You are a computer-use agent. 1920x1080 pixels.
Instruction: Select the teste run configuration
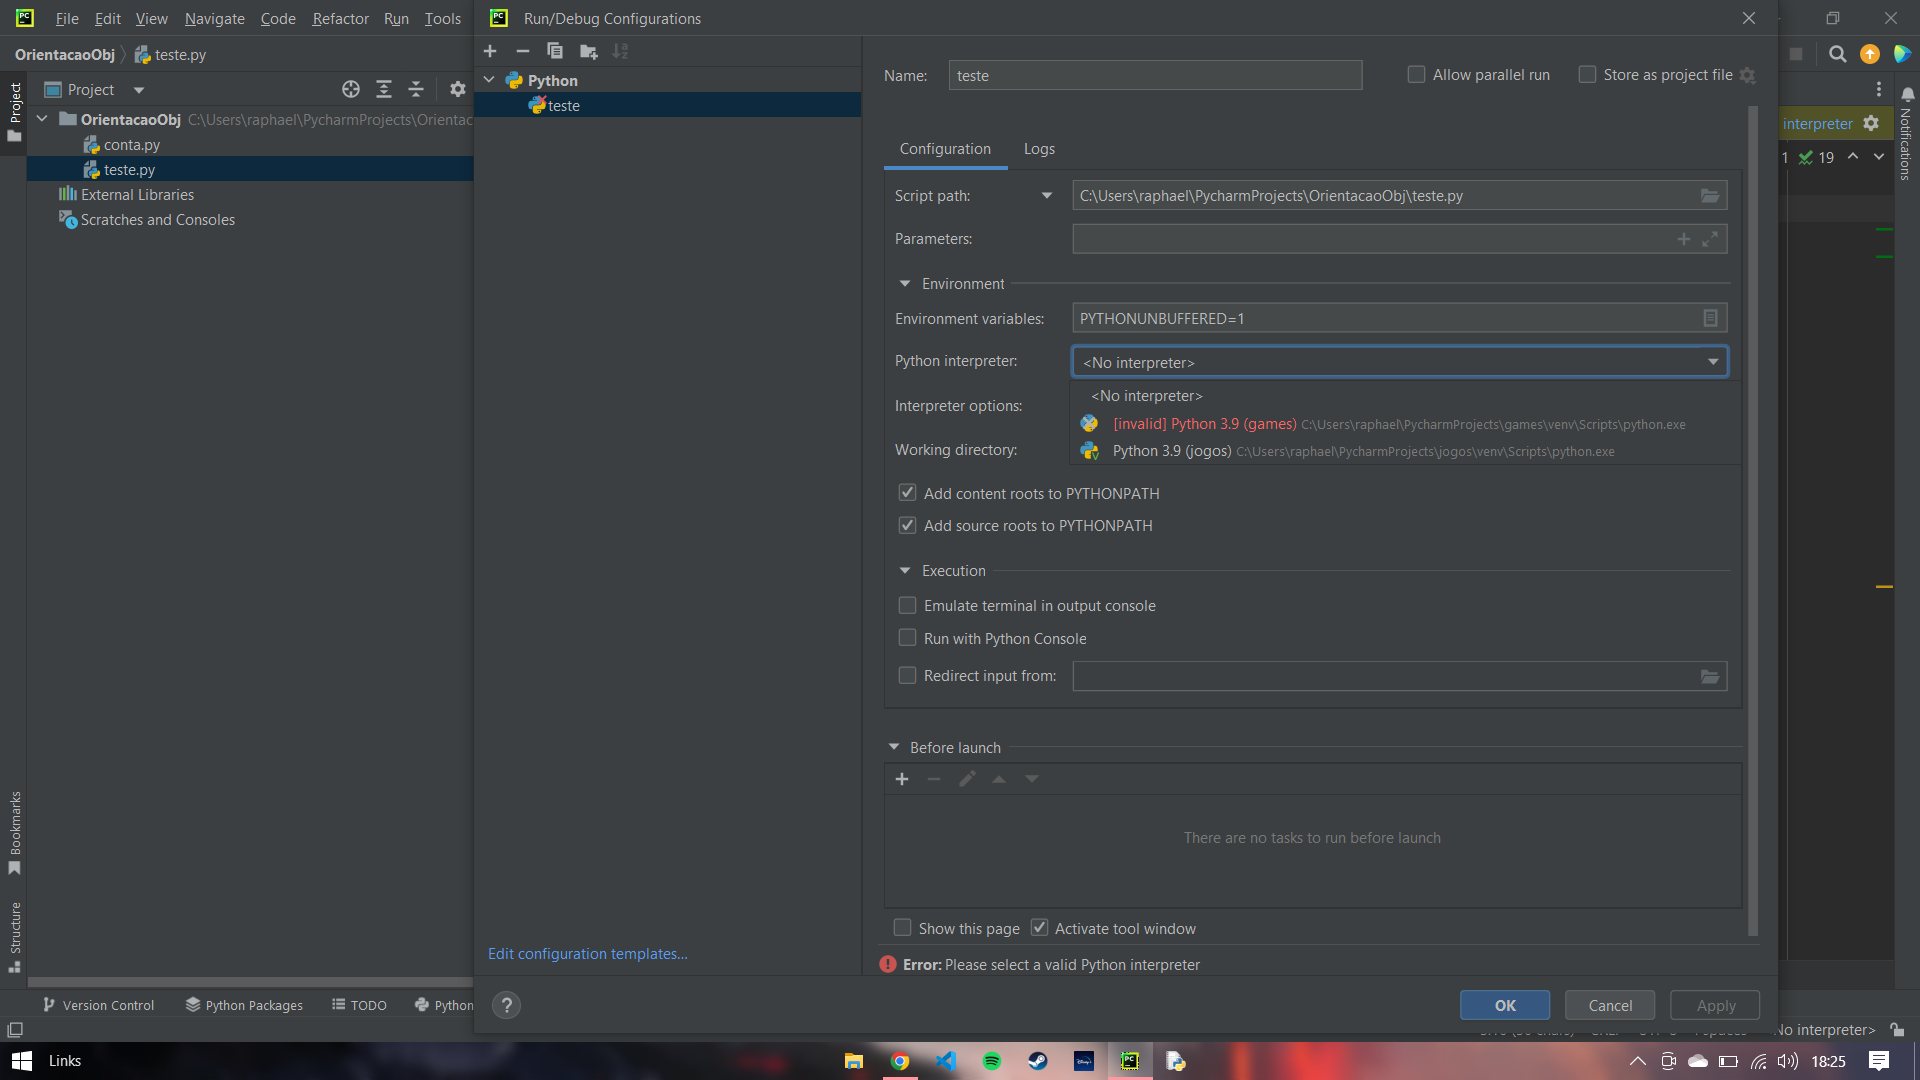[668, 105]
